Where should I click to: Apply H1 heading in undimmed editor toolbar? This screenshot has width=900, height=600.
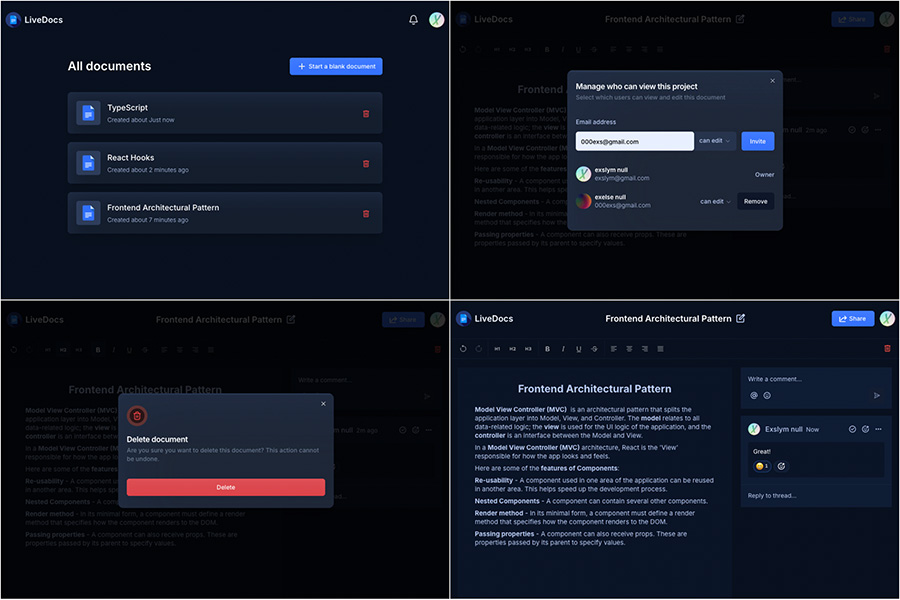[x=497, y=349]
